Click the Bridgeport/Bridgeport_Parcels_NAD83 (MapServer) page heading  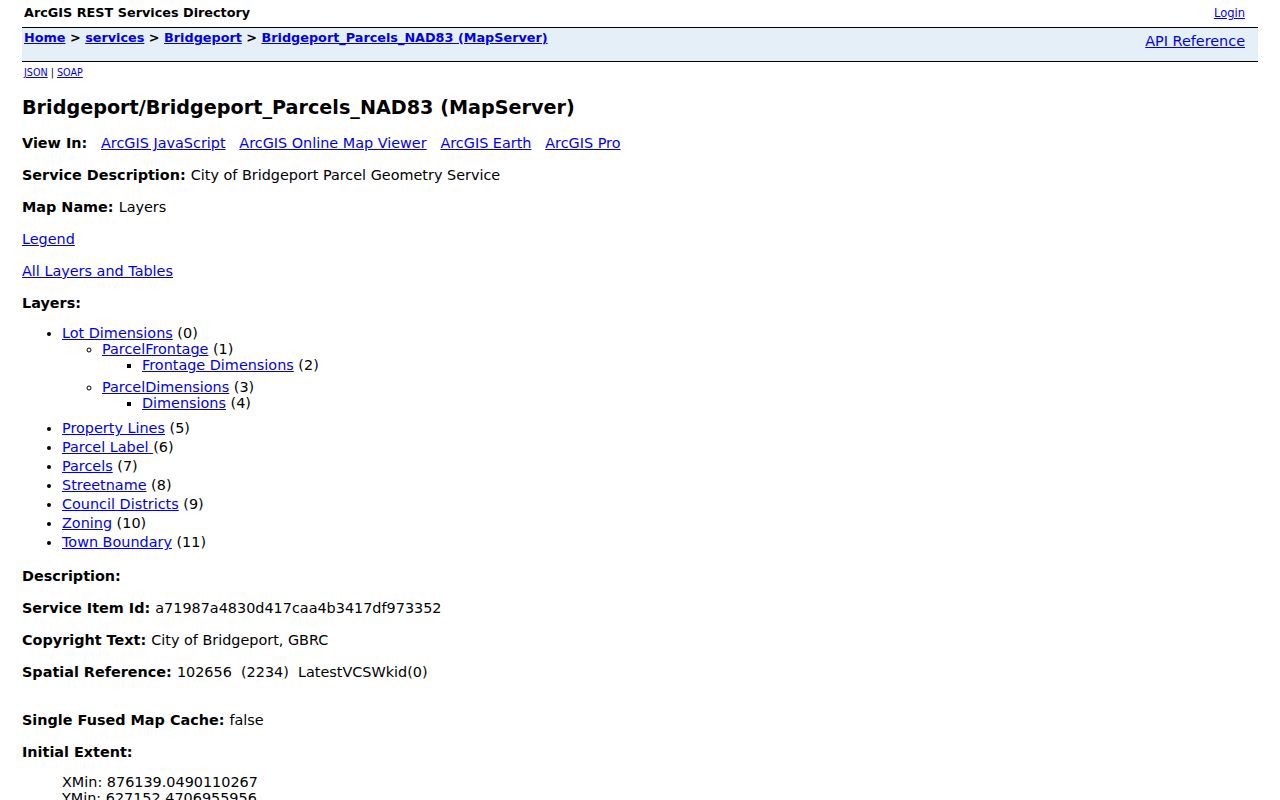(x=298, y=107)
